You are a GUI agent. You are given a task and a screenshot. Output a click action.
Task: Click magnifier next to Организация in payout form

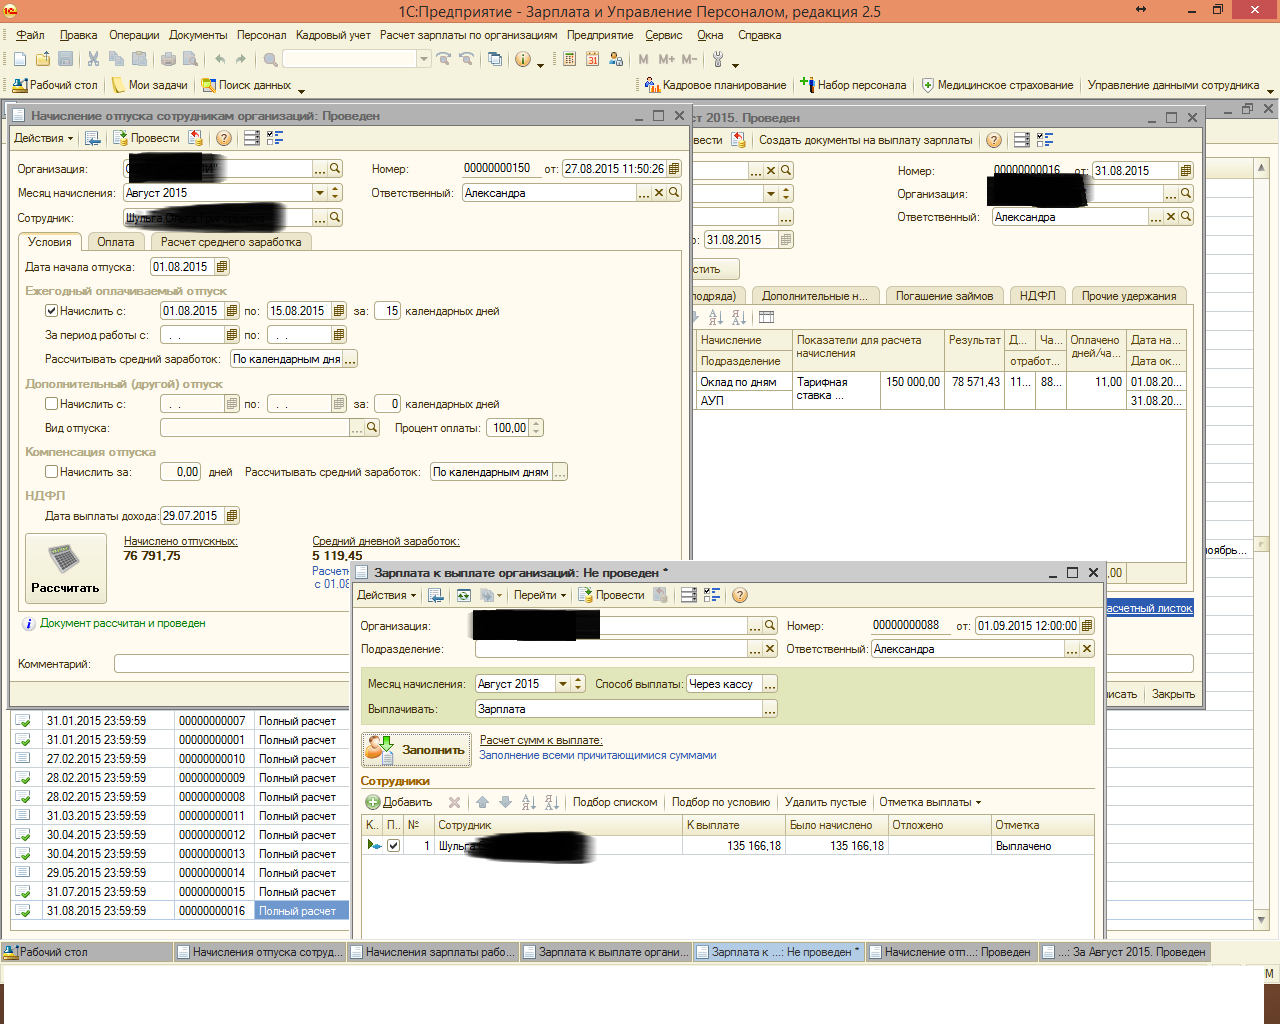pos(770,626)
